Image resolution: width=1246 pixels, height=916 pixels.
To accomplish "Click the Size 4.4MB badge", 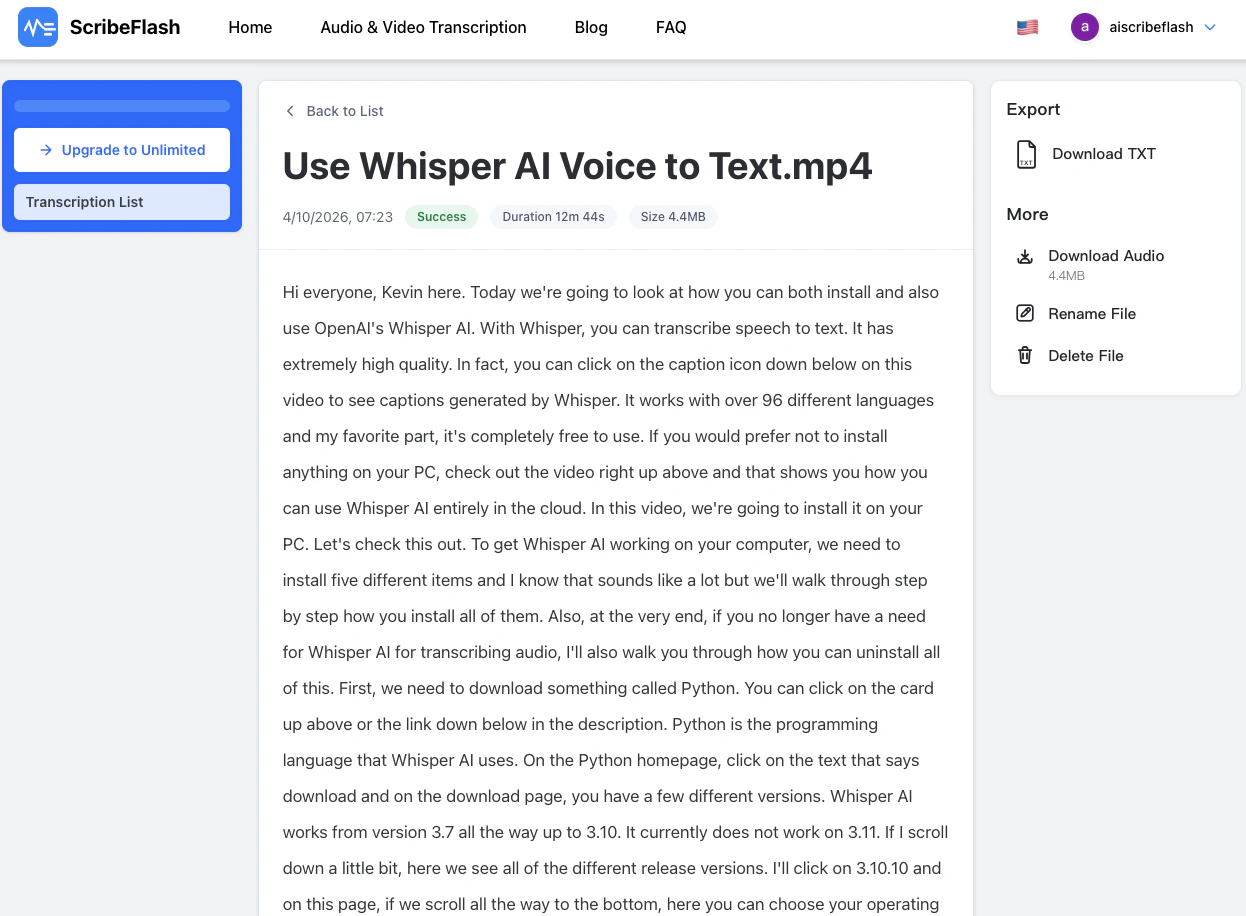I will pos(673,217).
